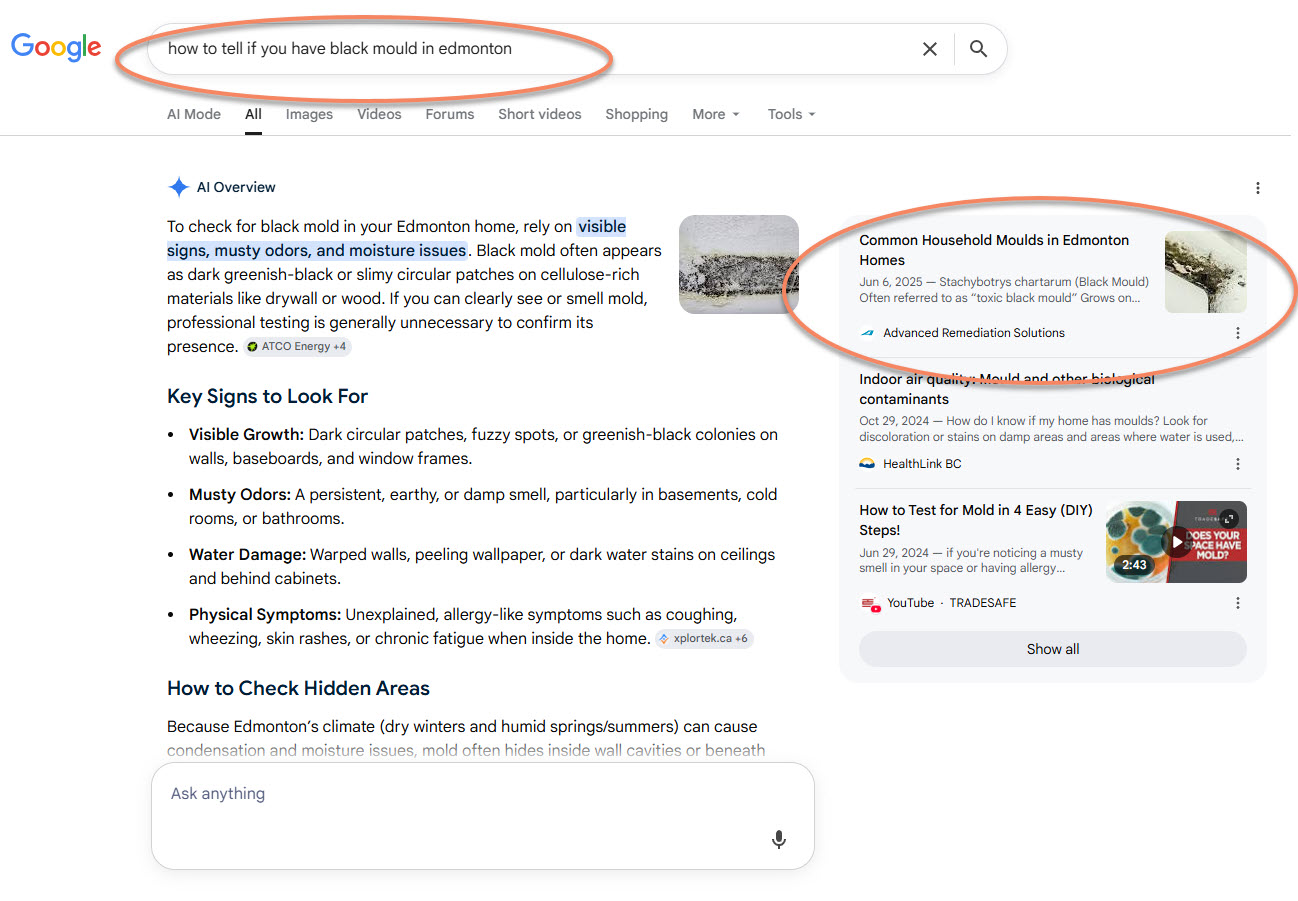Click the YouTube source favicon

point(869,603)
